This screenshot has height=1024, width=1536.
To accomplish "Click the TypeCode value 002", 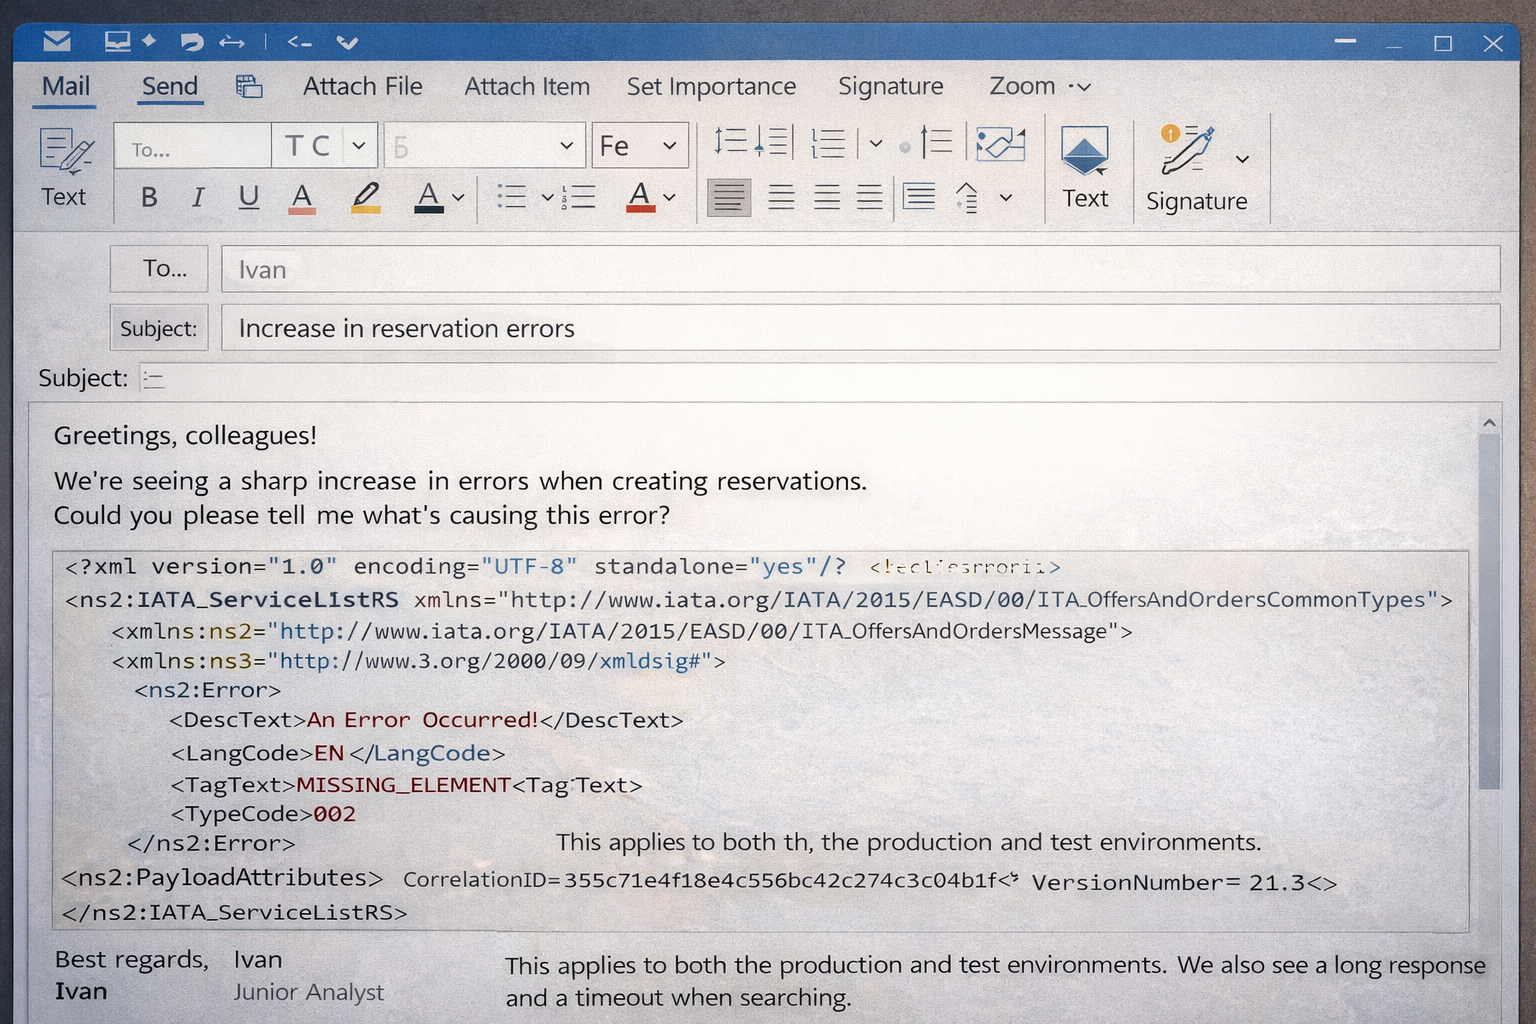I will 334,814.
